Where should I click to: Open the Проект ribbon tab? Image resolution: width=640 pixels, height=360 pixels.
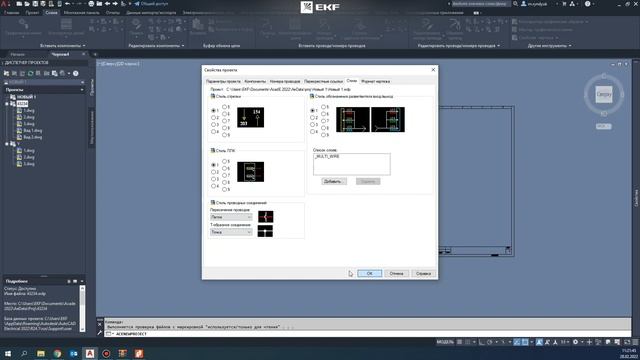(32, 13)
